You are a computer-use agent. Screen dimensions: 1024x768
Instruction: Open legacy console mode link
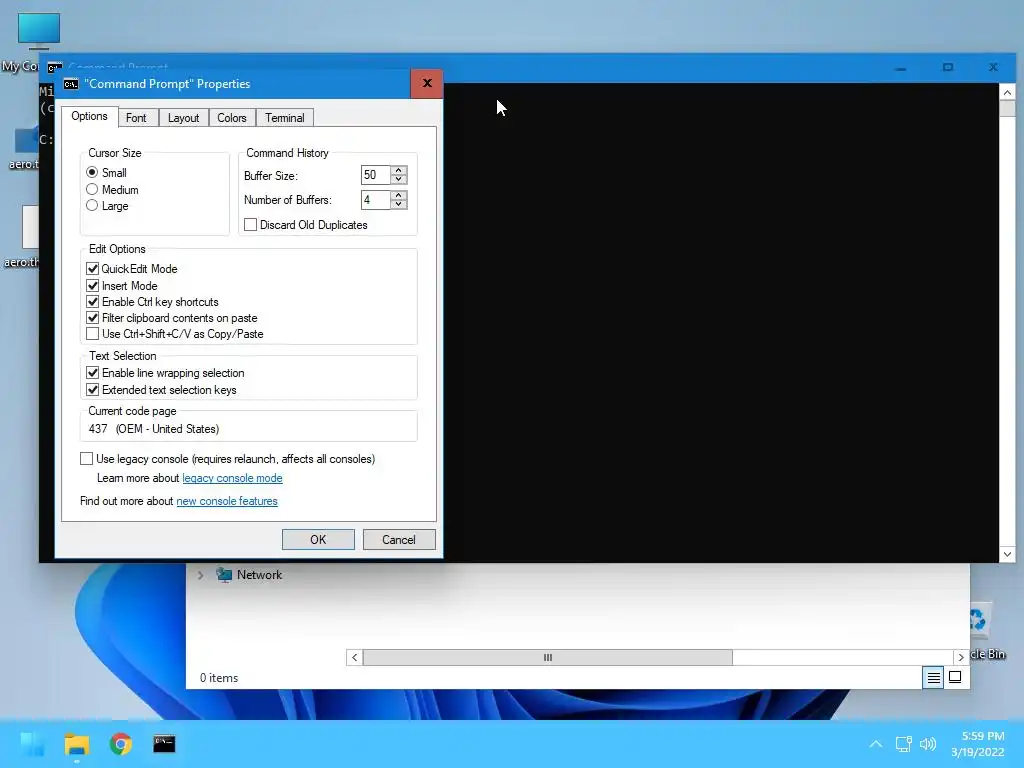click(x=232, y=478)
